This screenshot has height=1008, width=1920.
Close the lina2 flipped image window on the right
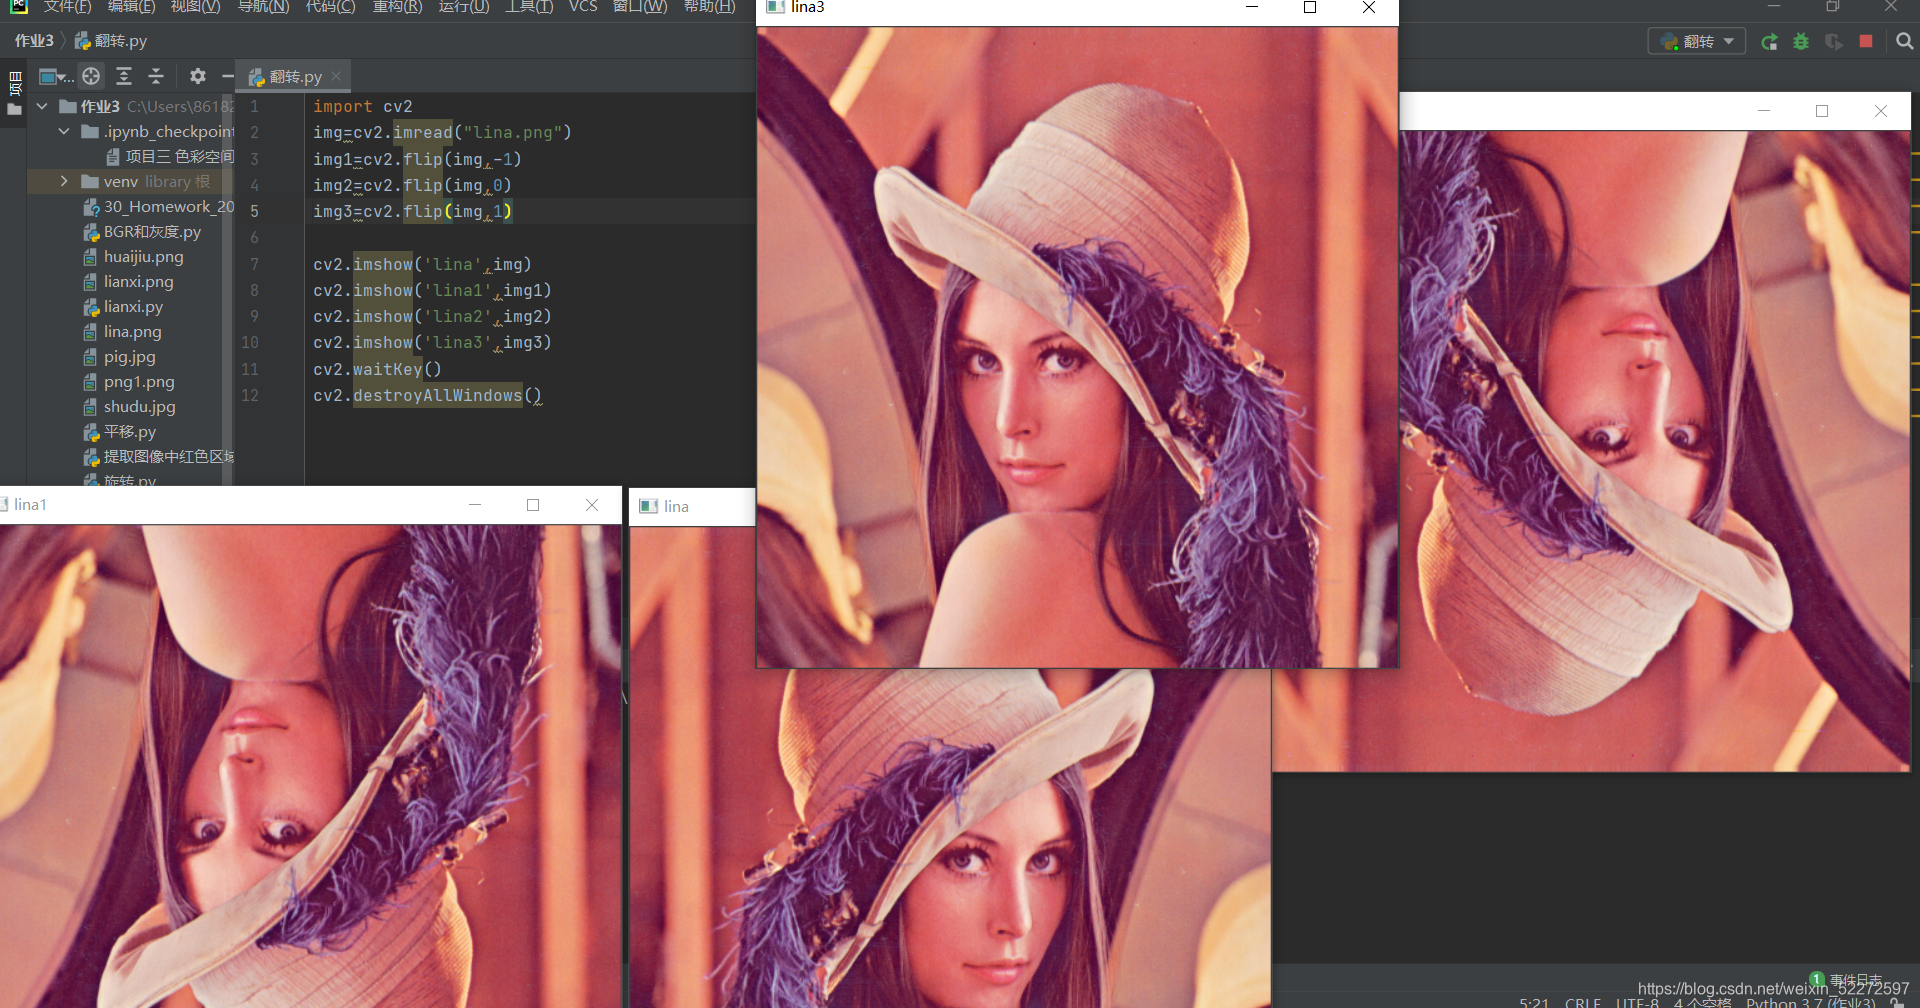(x=1881, y=111)
